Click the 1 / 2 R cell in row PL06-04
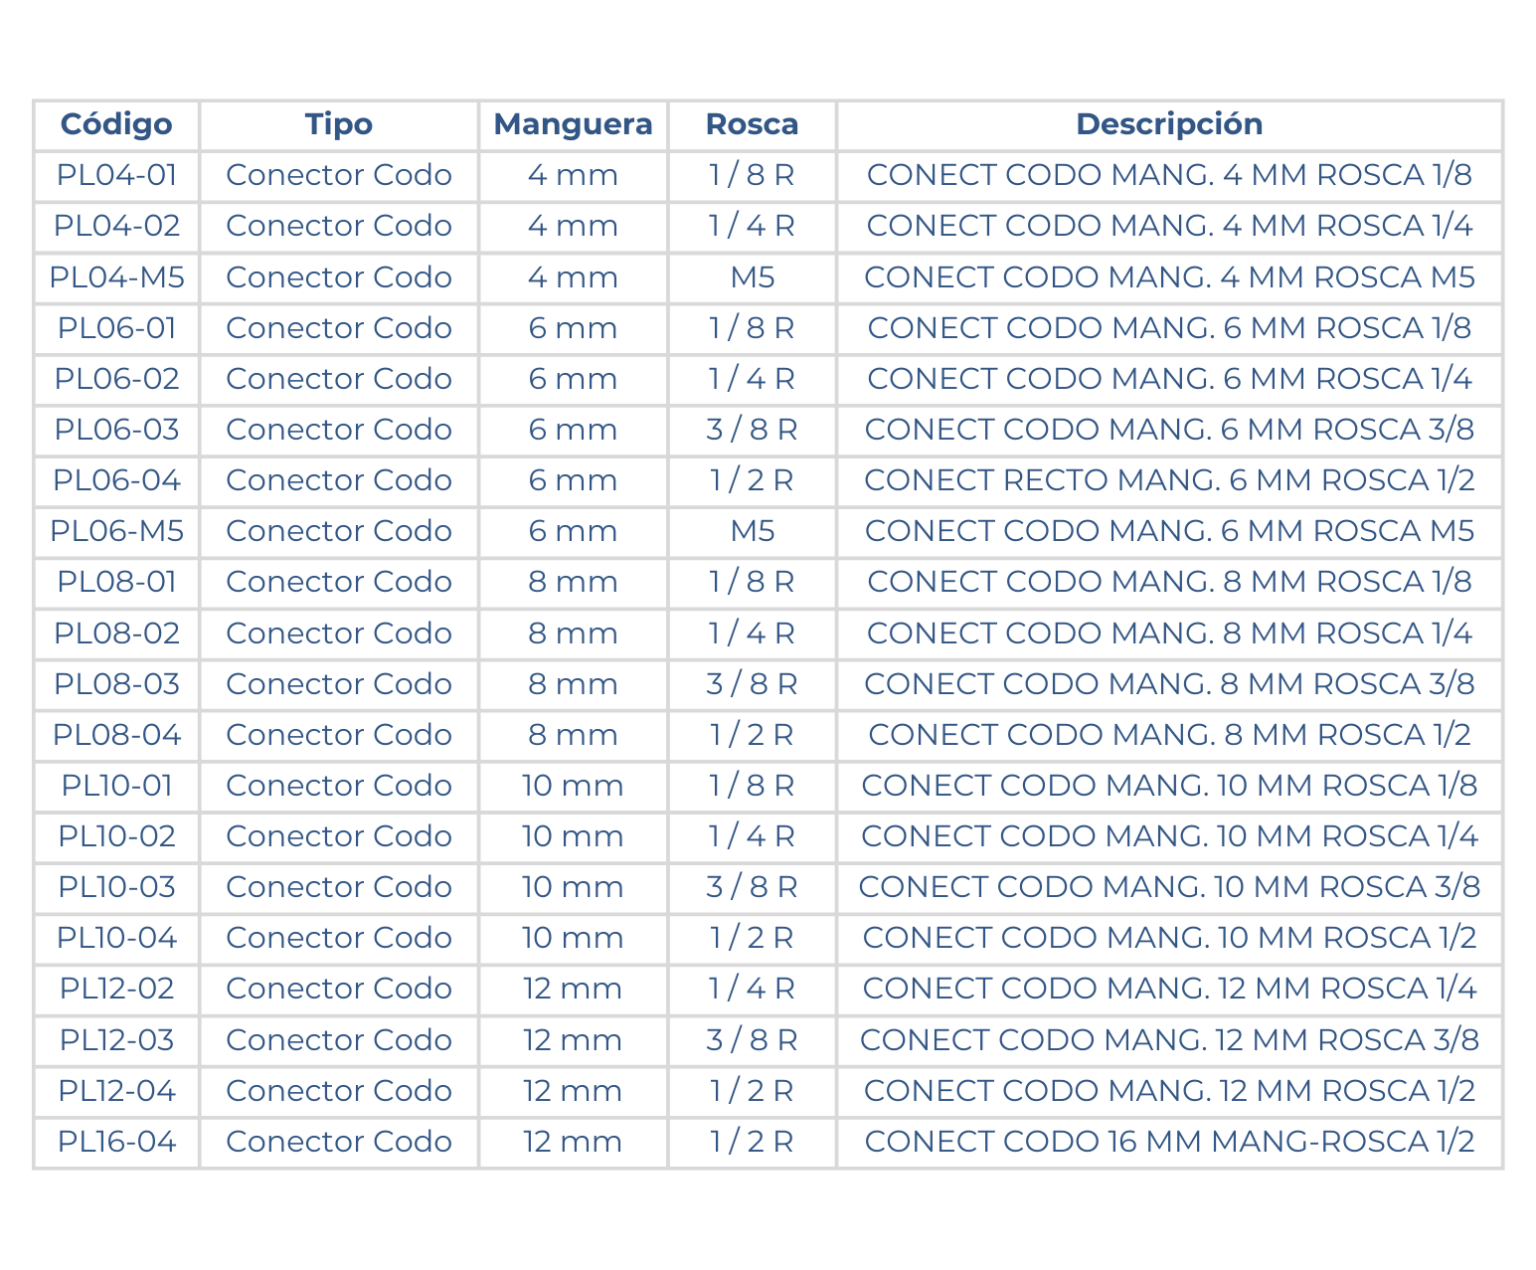 coord(752,480)
